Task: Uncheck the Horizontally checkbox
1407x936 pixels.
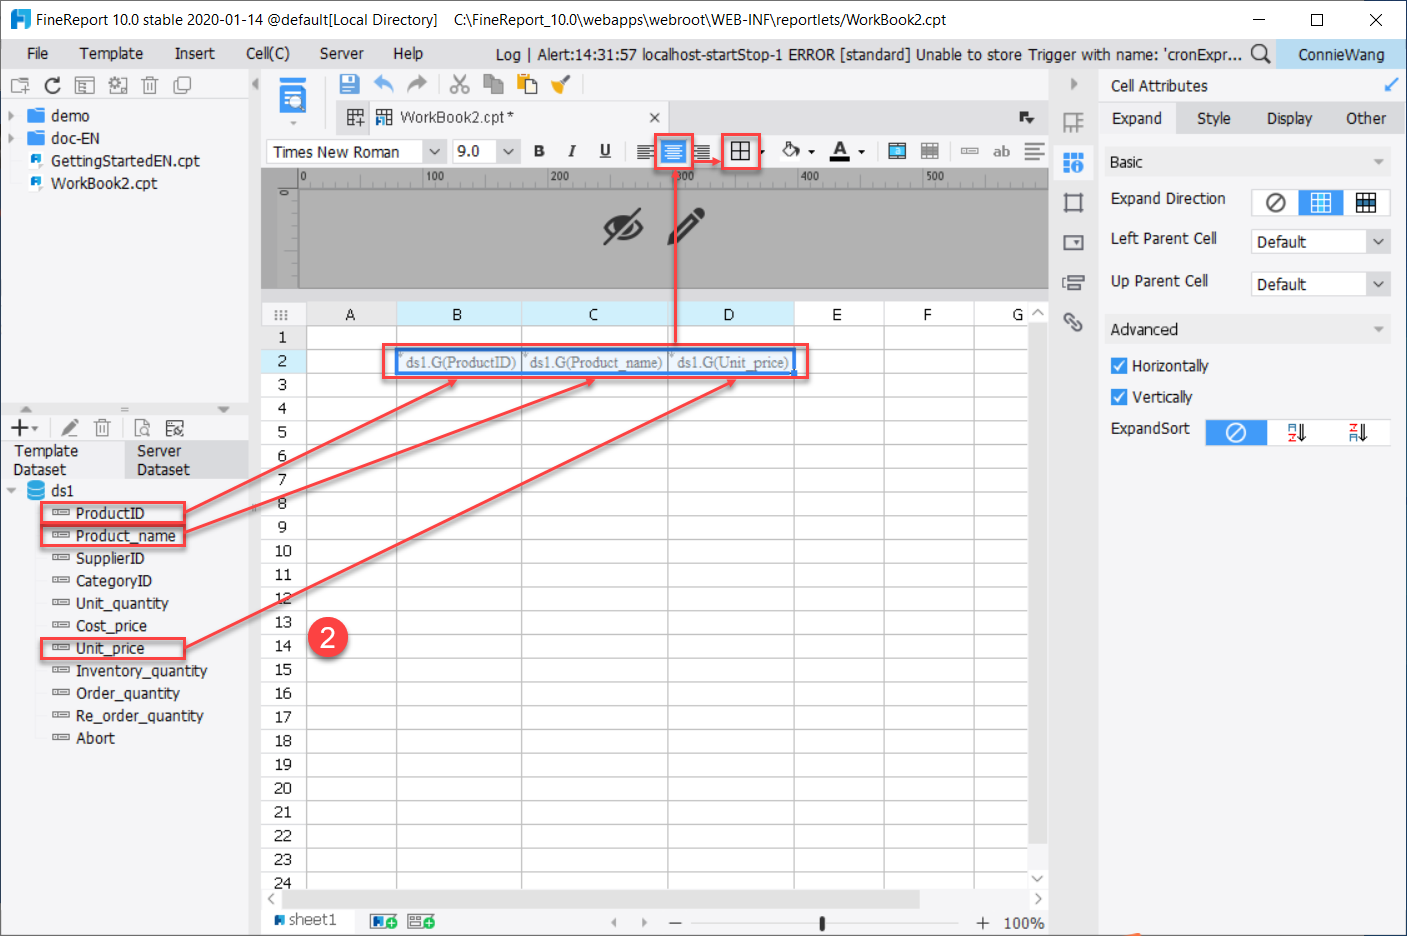Action: (x=1120, y=366)
